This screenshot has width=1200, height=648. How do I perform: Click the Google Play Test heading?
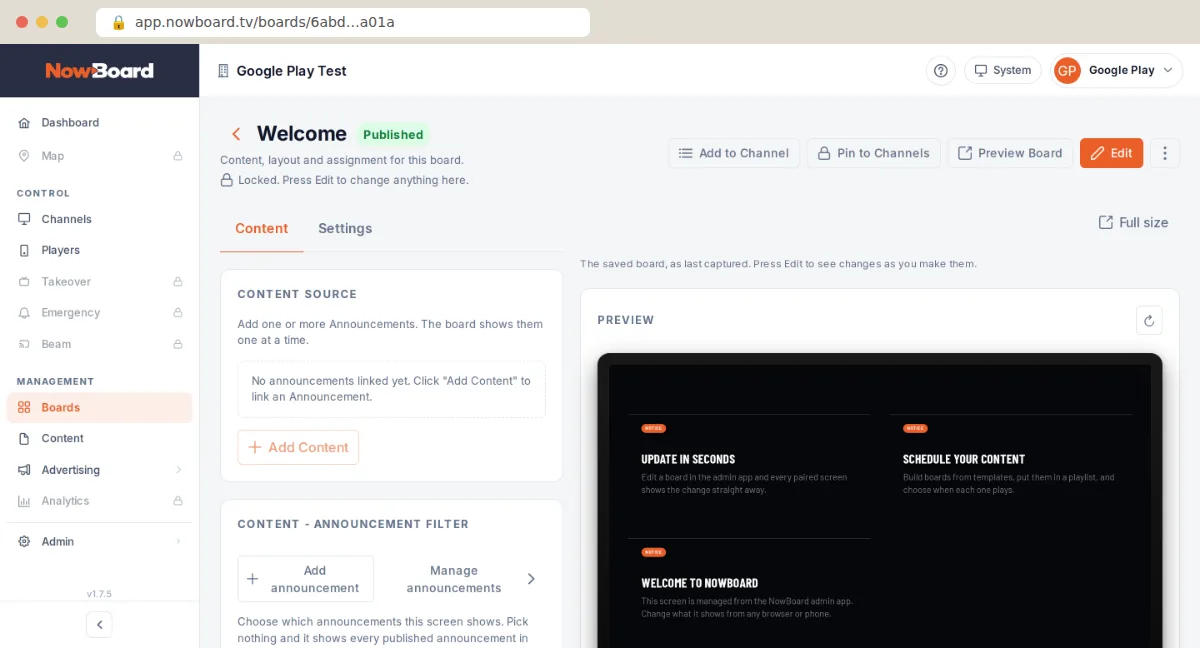click(292, 71)
